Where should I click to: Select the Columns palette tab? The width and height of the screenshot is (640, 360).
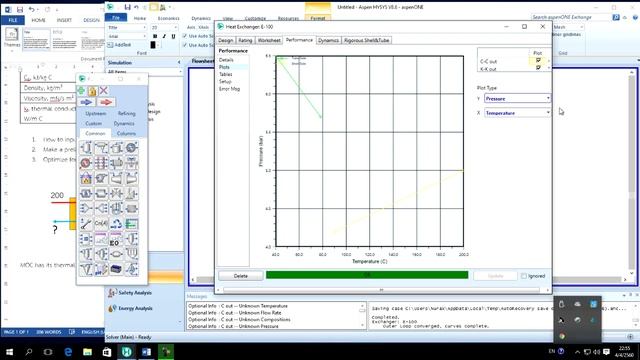[126, 133]
